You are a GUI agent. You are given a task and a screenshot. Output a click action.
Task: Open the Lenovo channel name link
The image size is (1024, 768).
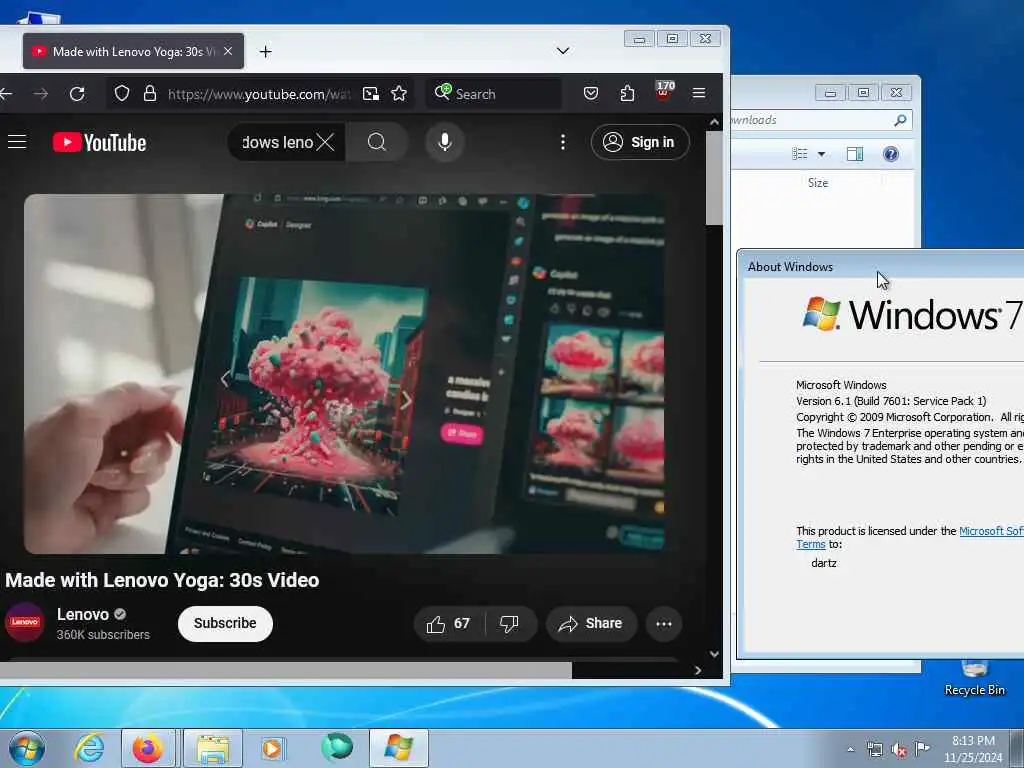[x=83, y=615]
